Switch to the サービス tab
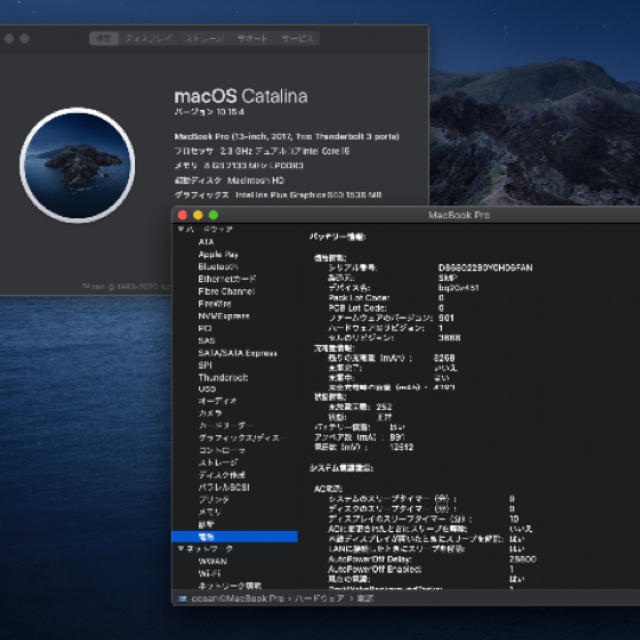The width and height of the screenshot is (640, 640). tap(298, 38)
